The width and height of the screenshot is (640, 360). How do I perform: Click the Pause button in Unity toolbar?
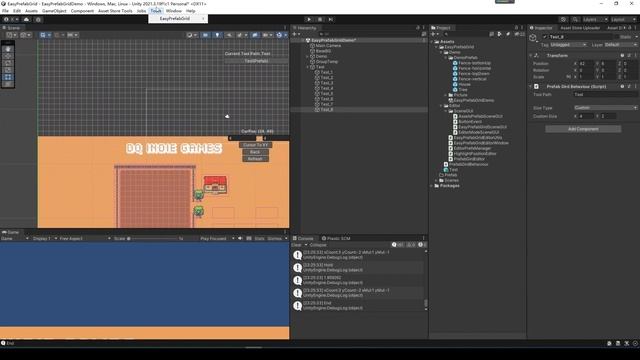[x=320, y=19]
